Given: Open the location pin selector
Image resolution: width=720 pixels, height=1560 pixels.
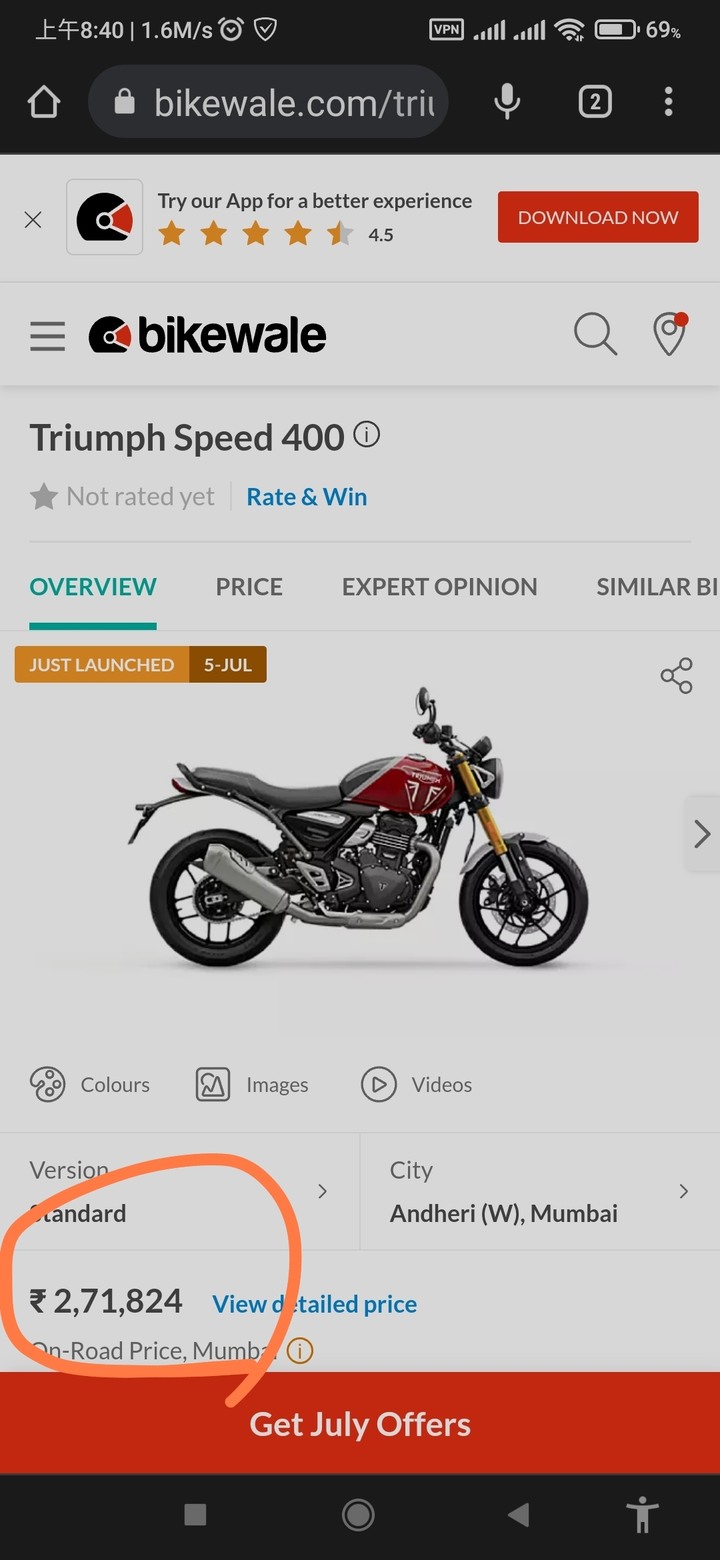Looking at the screenshot, I should [x=669, y=334].
